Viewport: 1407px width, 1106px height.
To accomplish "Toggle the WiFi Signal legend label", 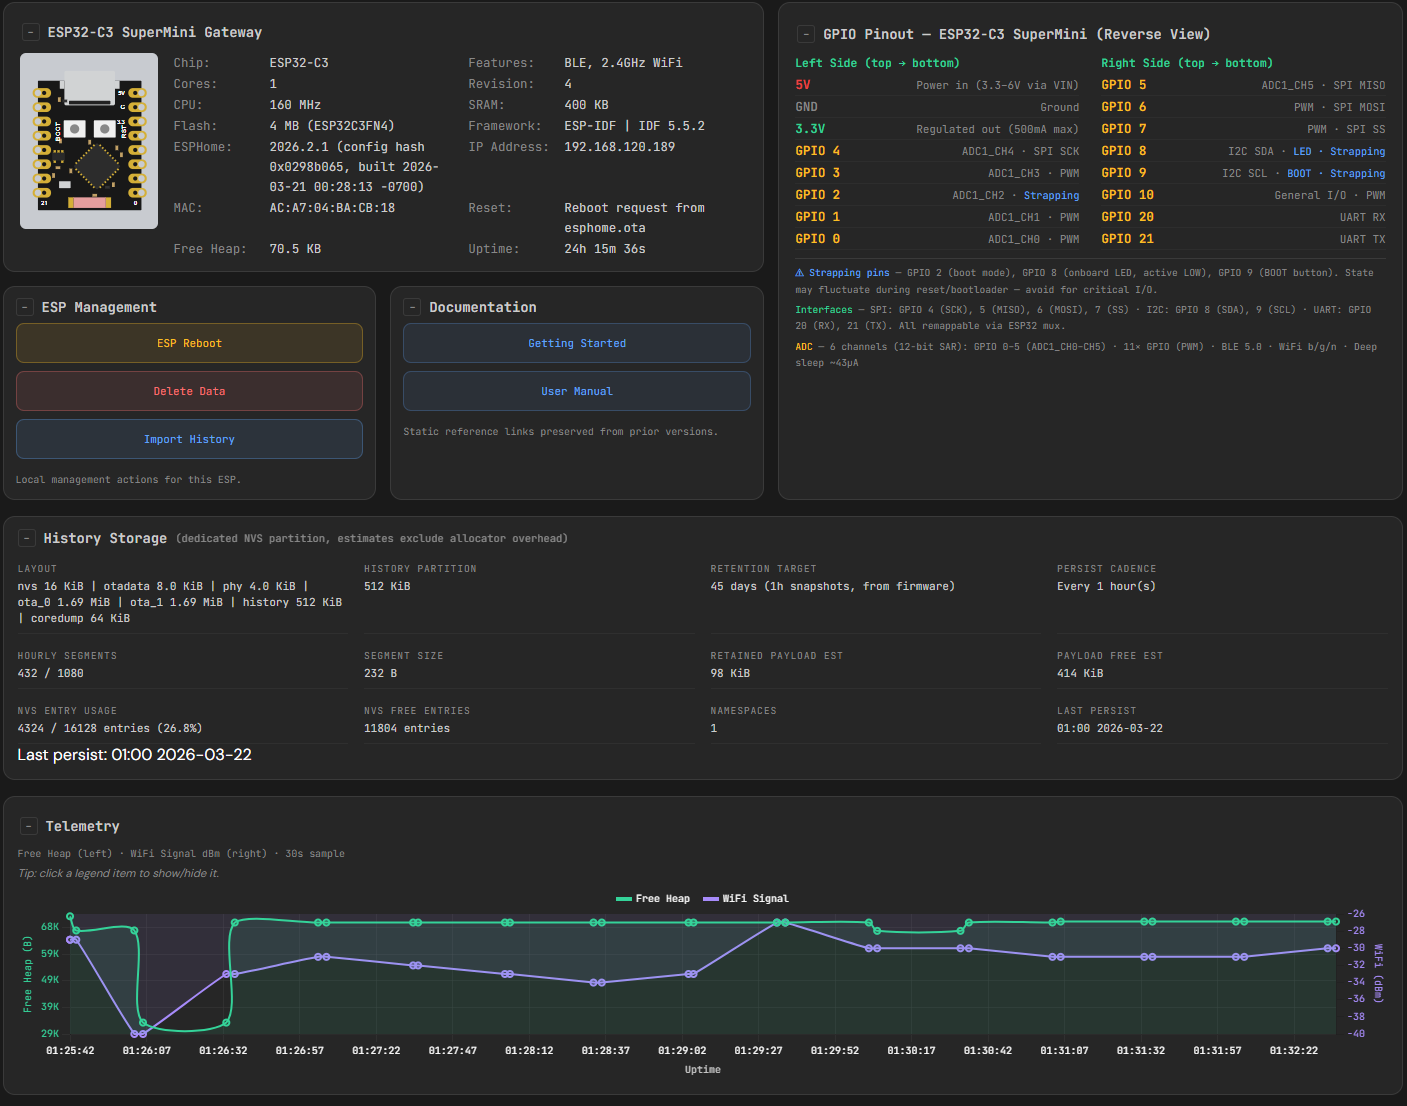I will [755, 899].
